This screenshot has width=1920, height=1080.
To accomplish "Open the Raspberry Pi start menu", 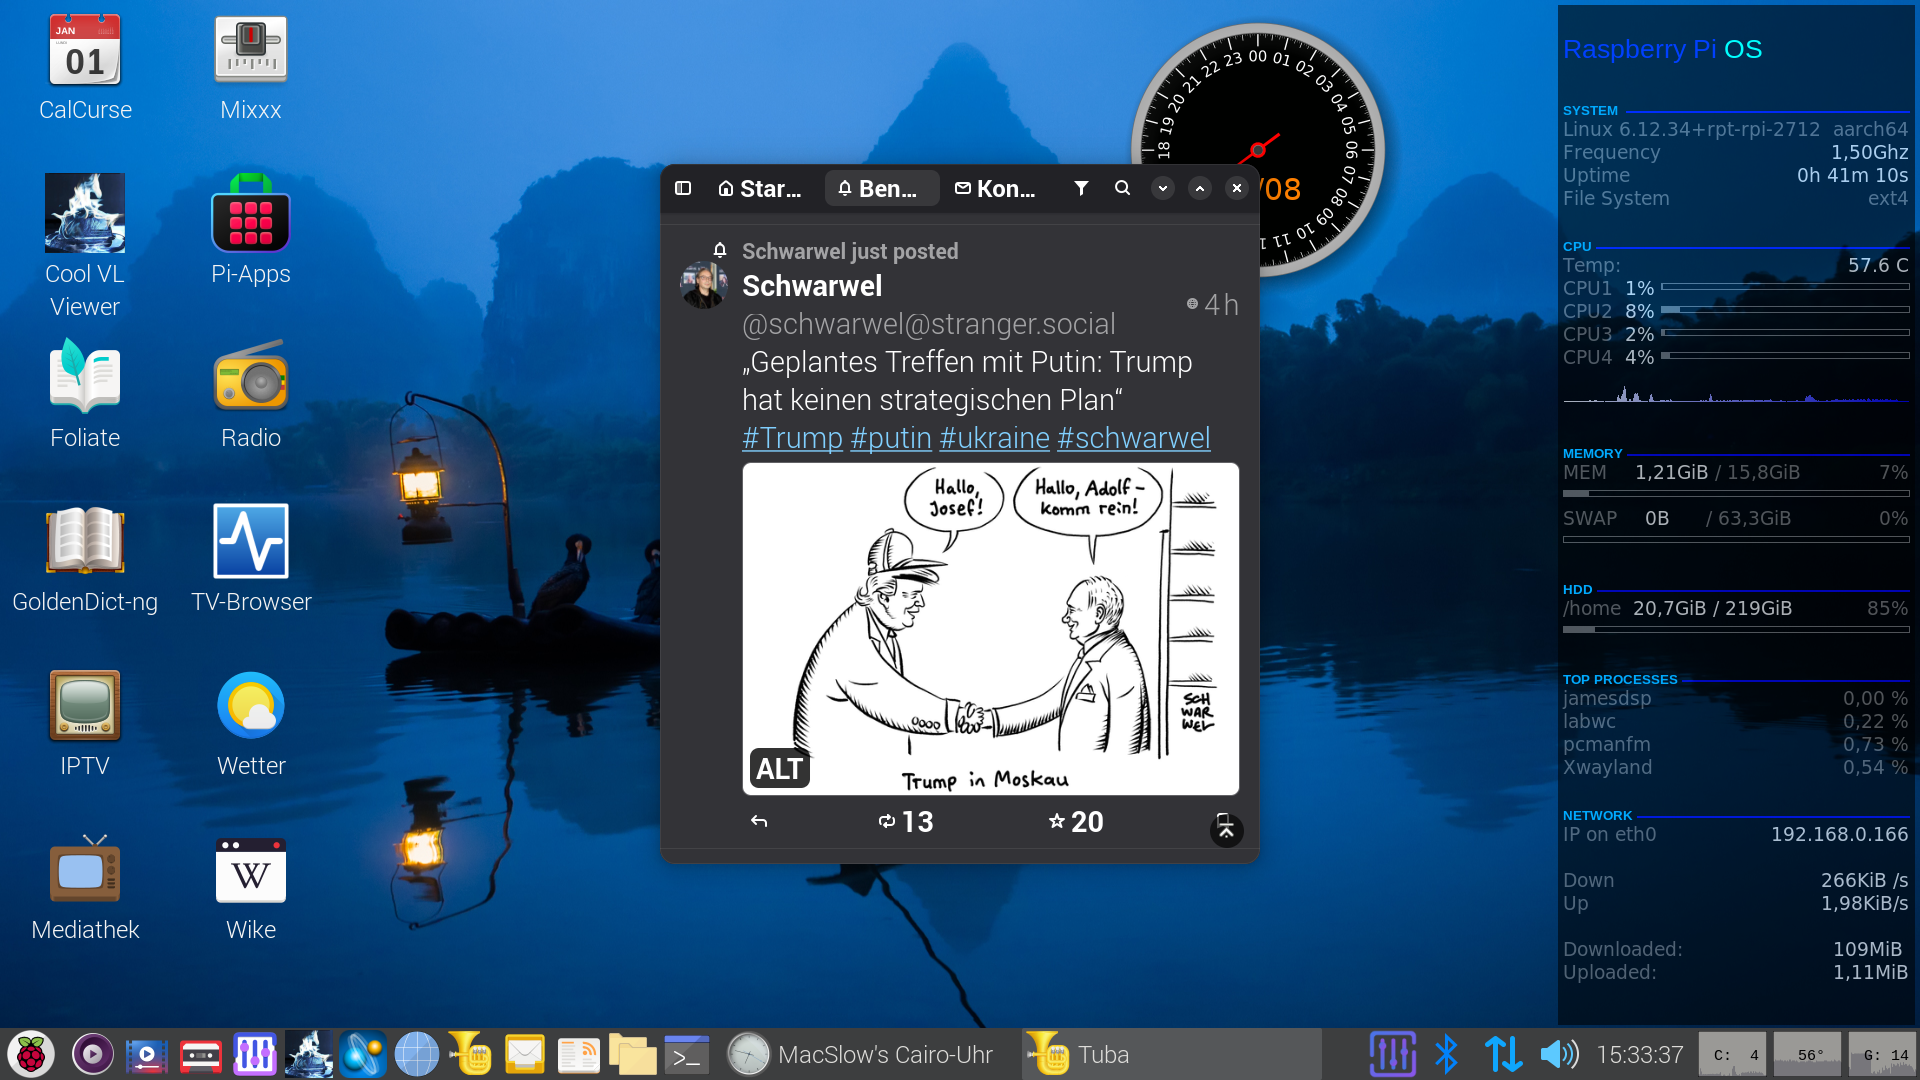I will pos(31,1054).
